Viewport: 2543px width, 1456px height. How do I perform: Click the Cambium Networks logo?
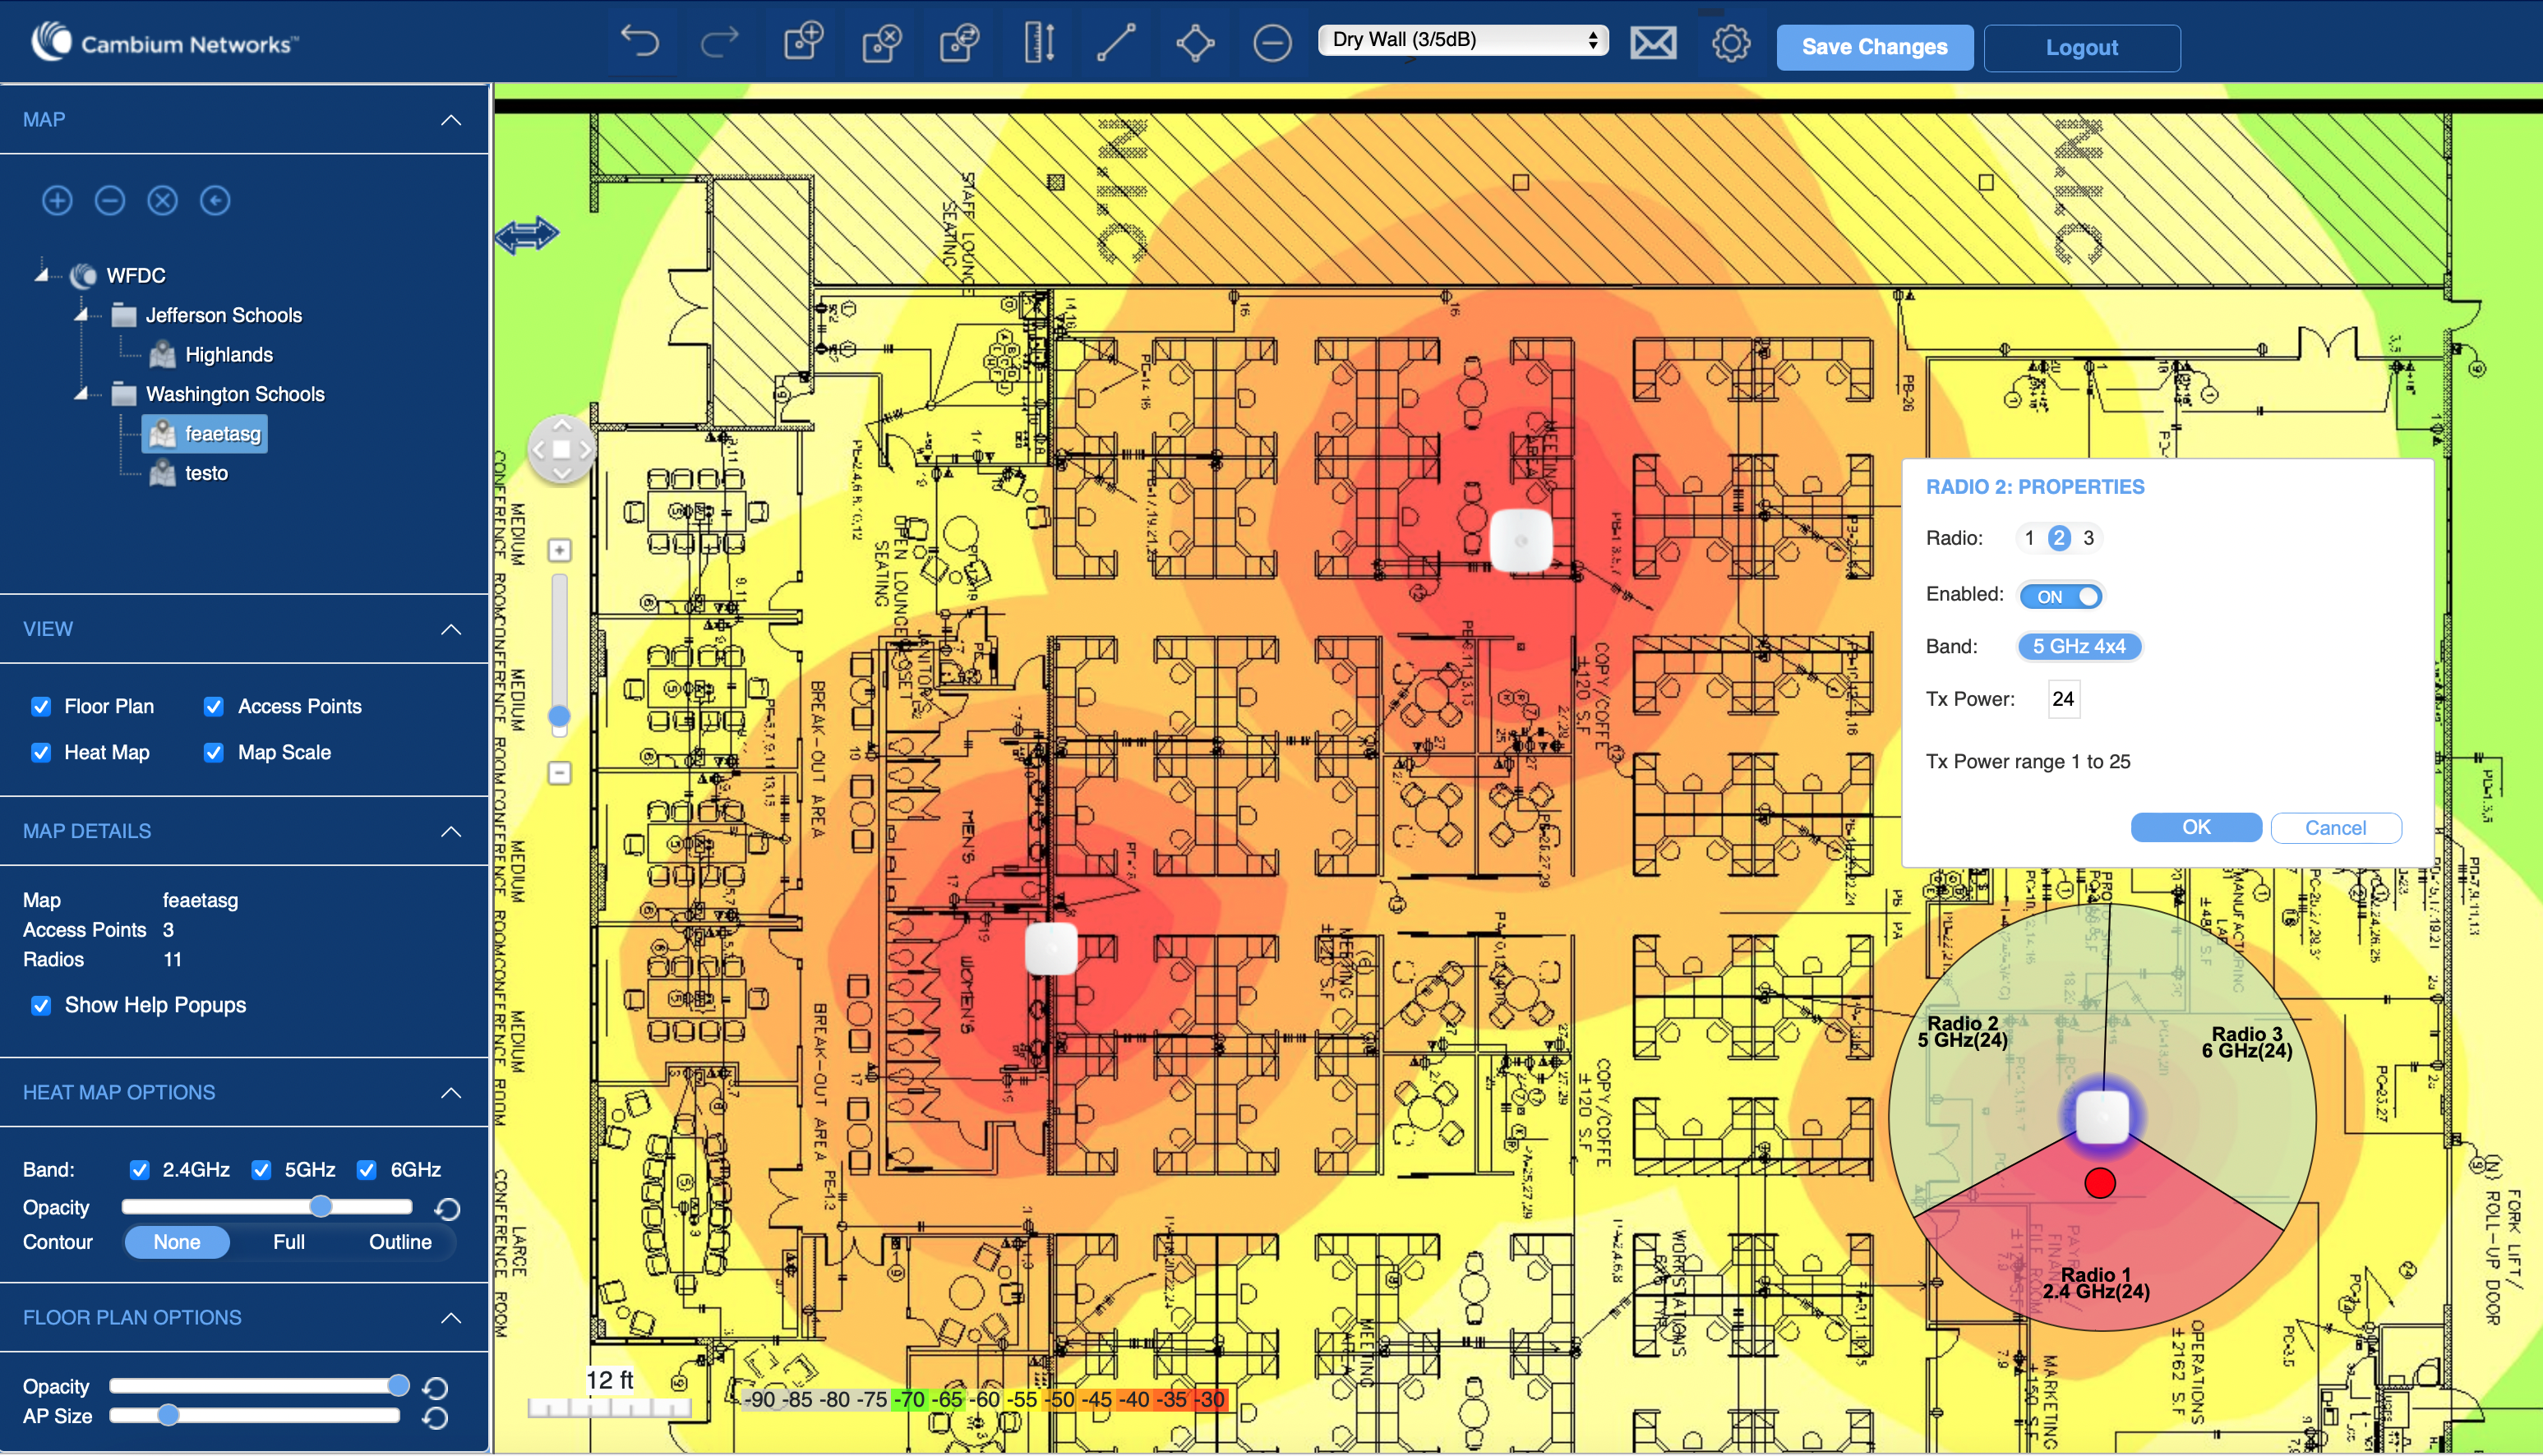click(x=164, y=43)
